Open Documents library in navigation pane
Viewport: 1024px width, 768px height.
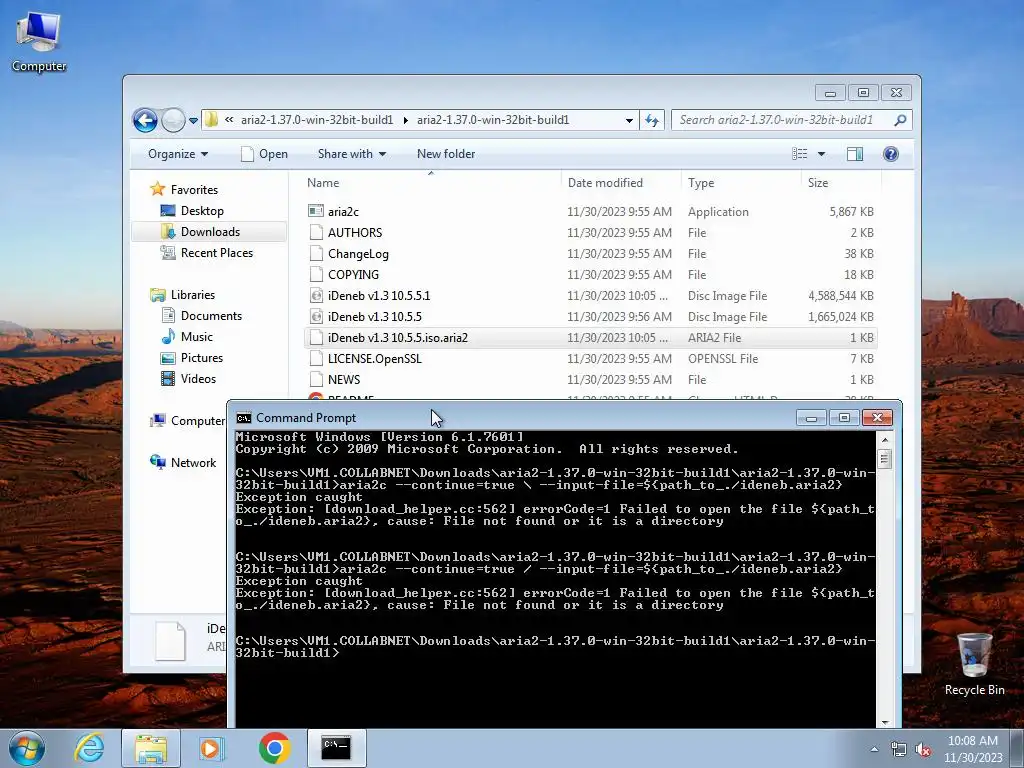pyautogui.click(x=211, y=315)
